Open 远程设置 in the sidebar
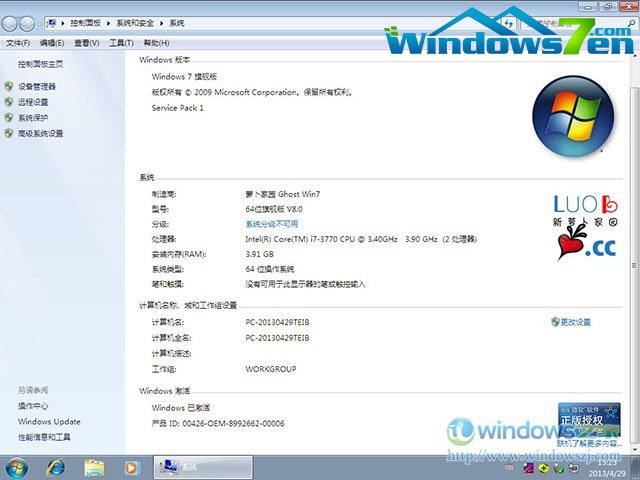The image size is (640, 480). pyautogui.click(x=32, y=102)
